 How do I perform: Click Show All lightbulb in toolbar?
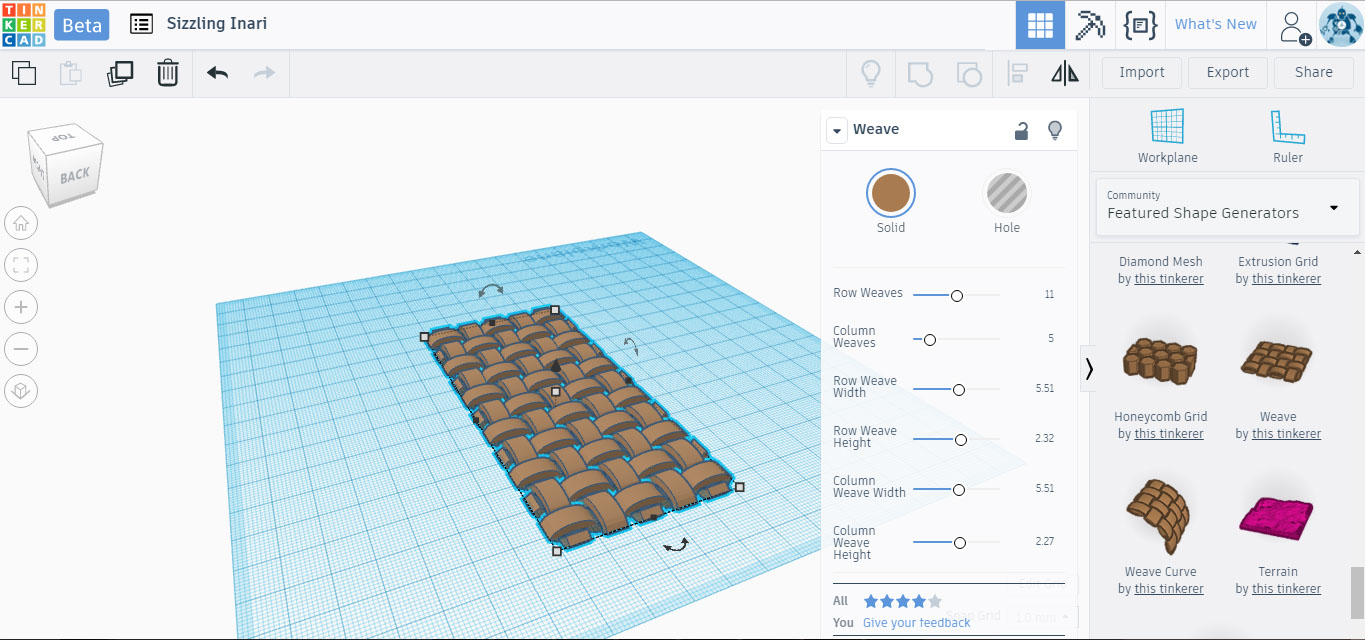click(871, 73)
